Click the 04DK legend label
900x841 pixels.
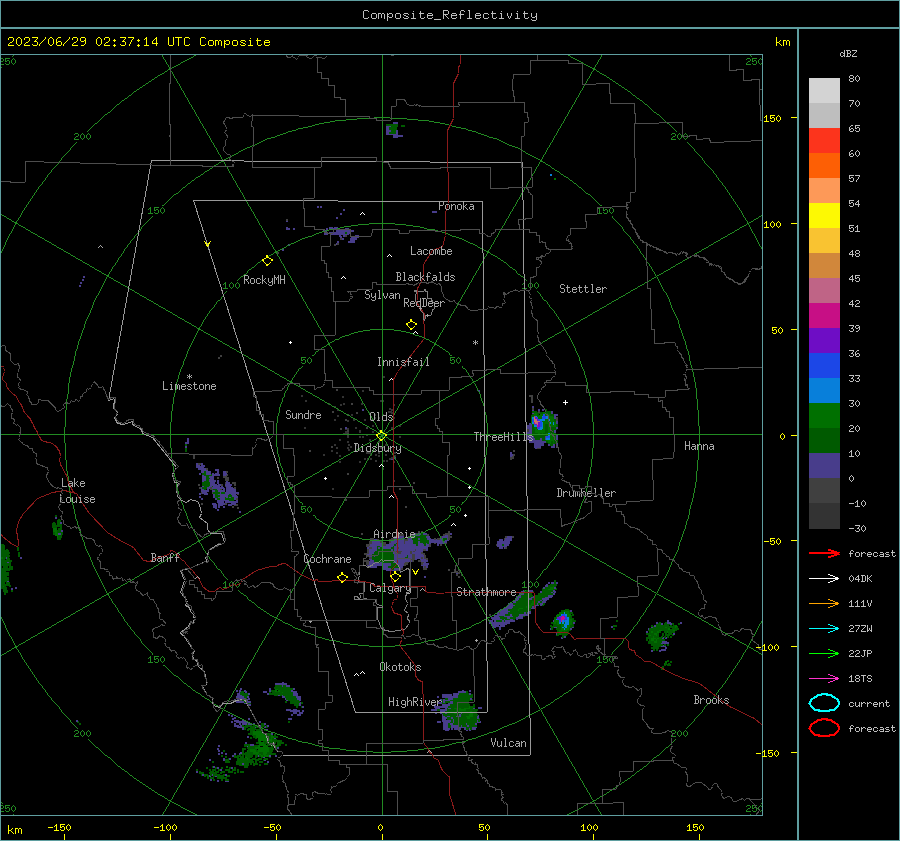click(860, 579)
